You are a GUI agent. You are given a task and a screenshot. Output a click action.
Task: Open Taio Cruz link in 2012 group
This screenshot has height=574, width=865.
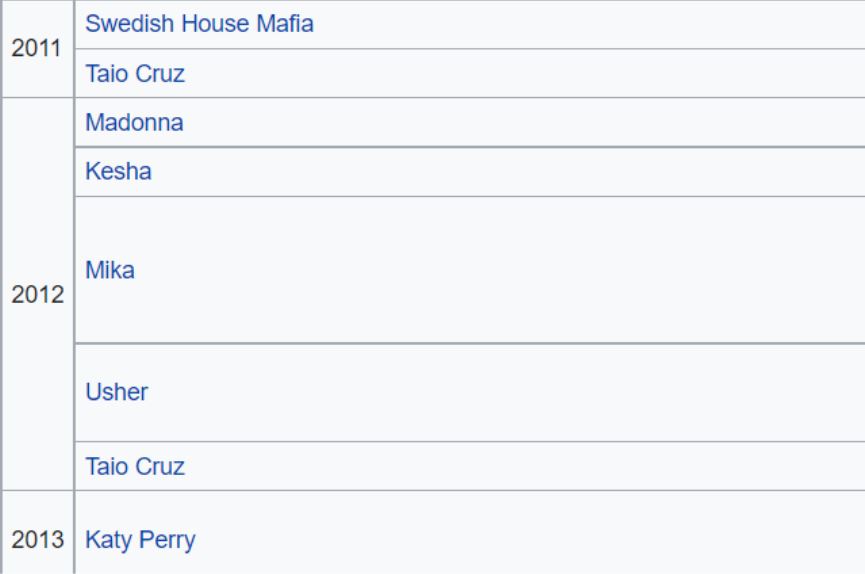point(135,466)
